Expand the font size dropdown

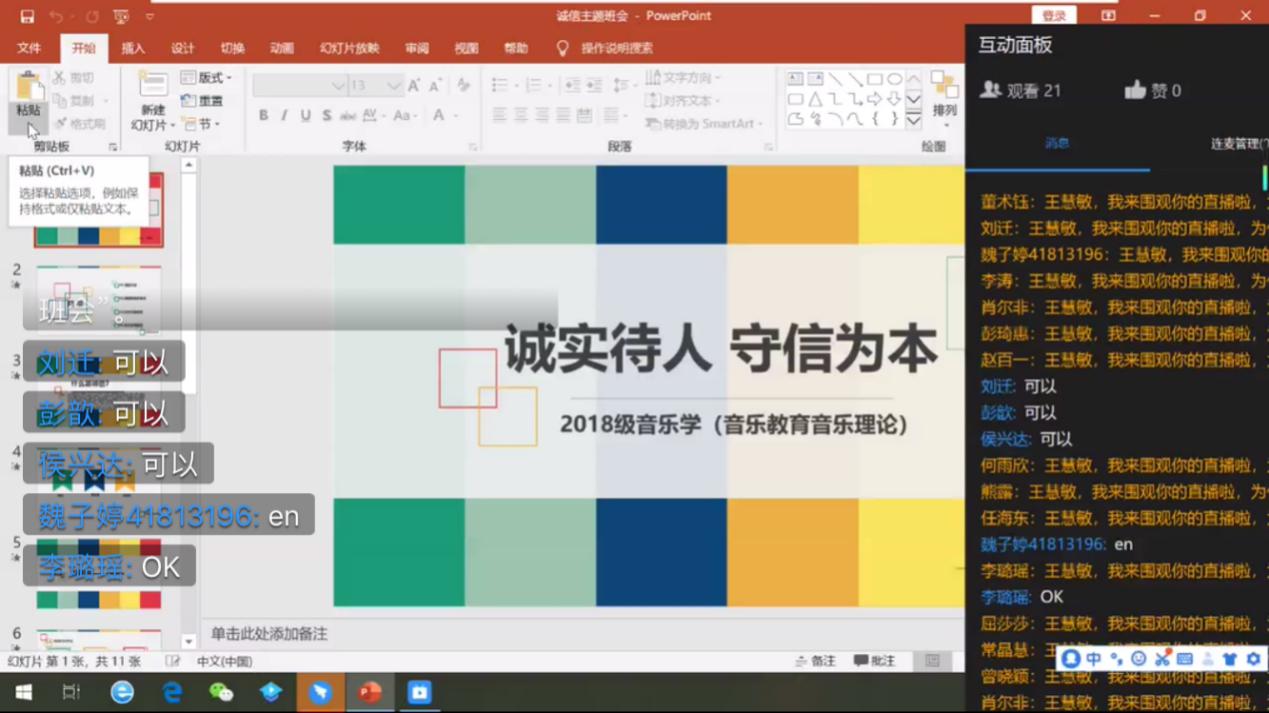pyautogui.click(x=393, y=86)
